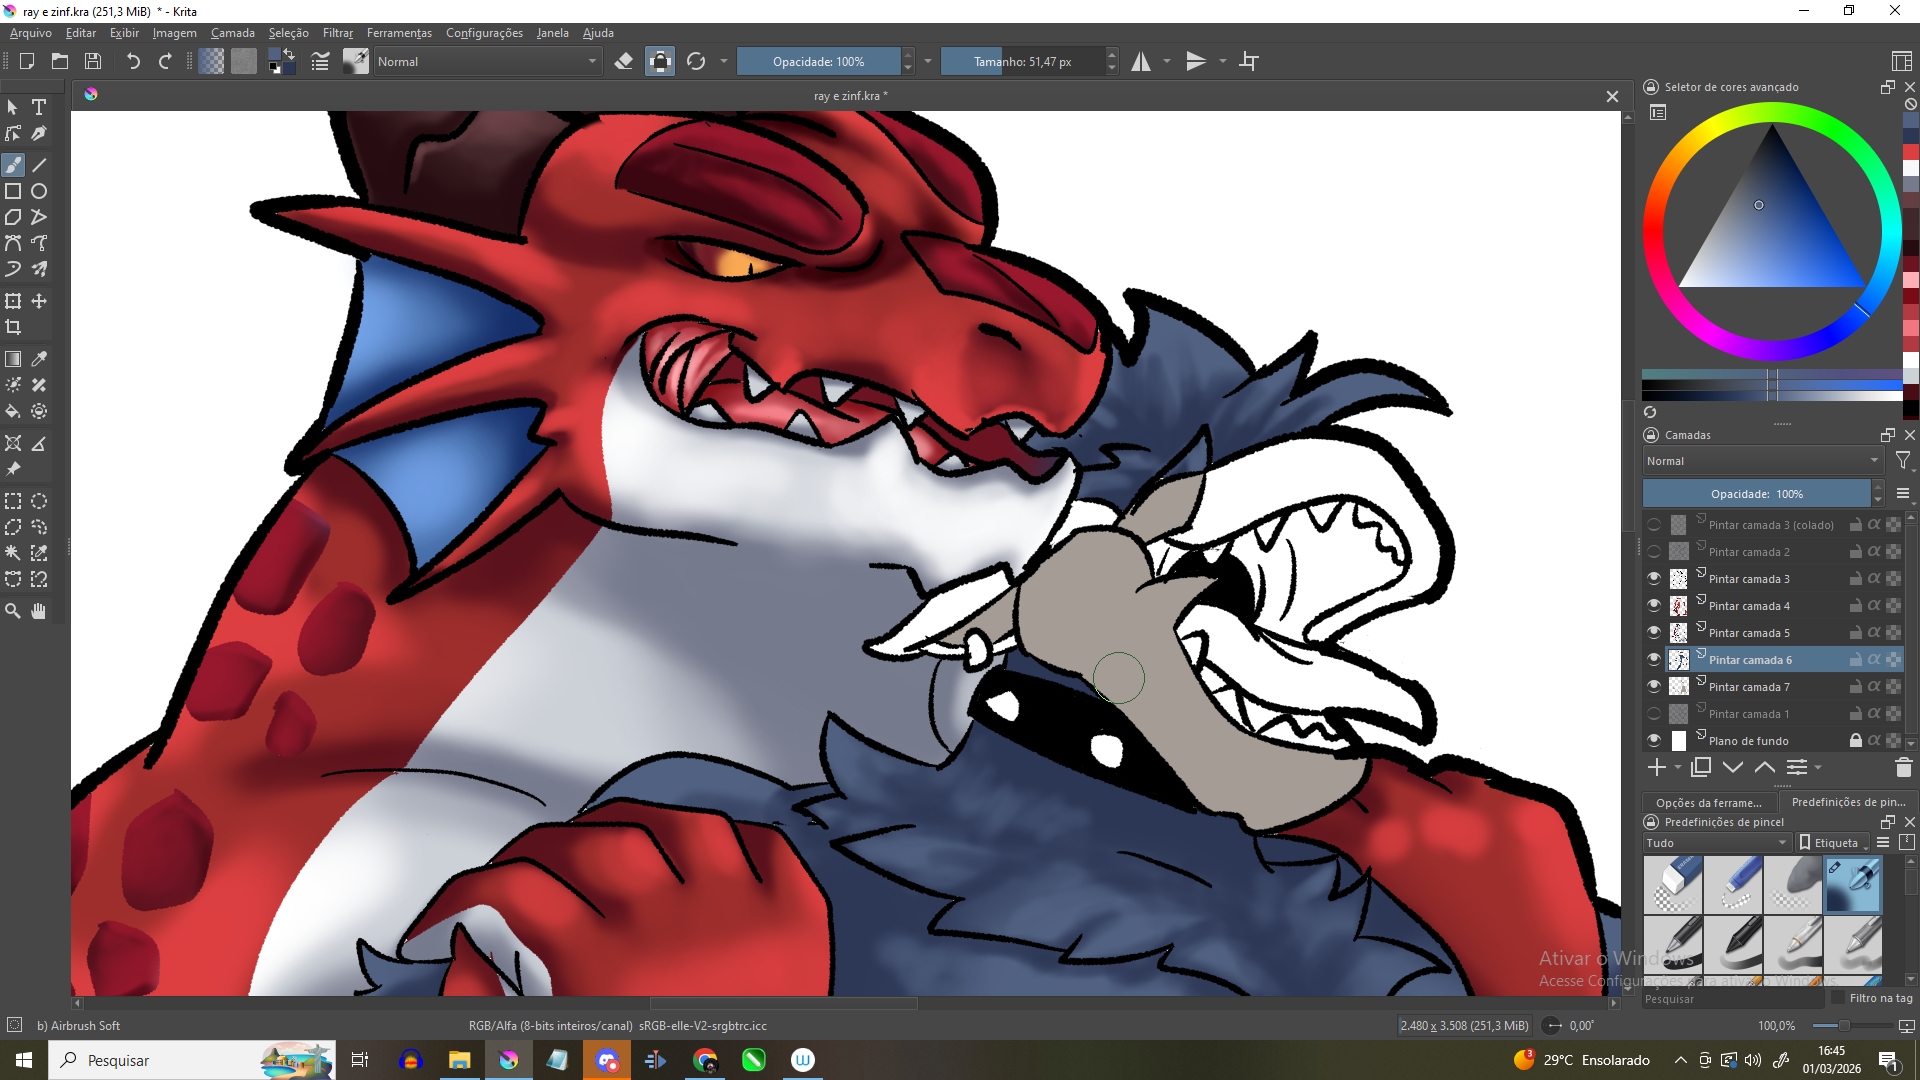Select the Zoom magnifier tool
This screenshot has height=1080, width=1920.
click(x=13, y=611)
